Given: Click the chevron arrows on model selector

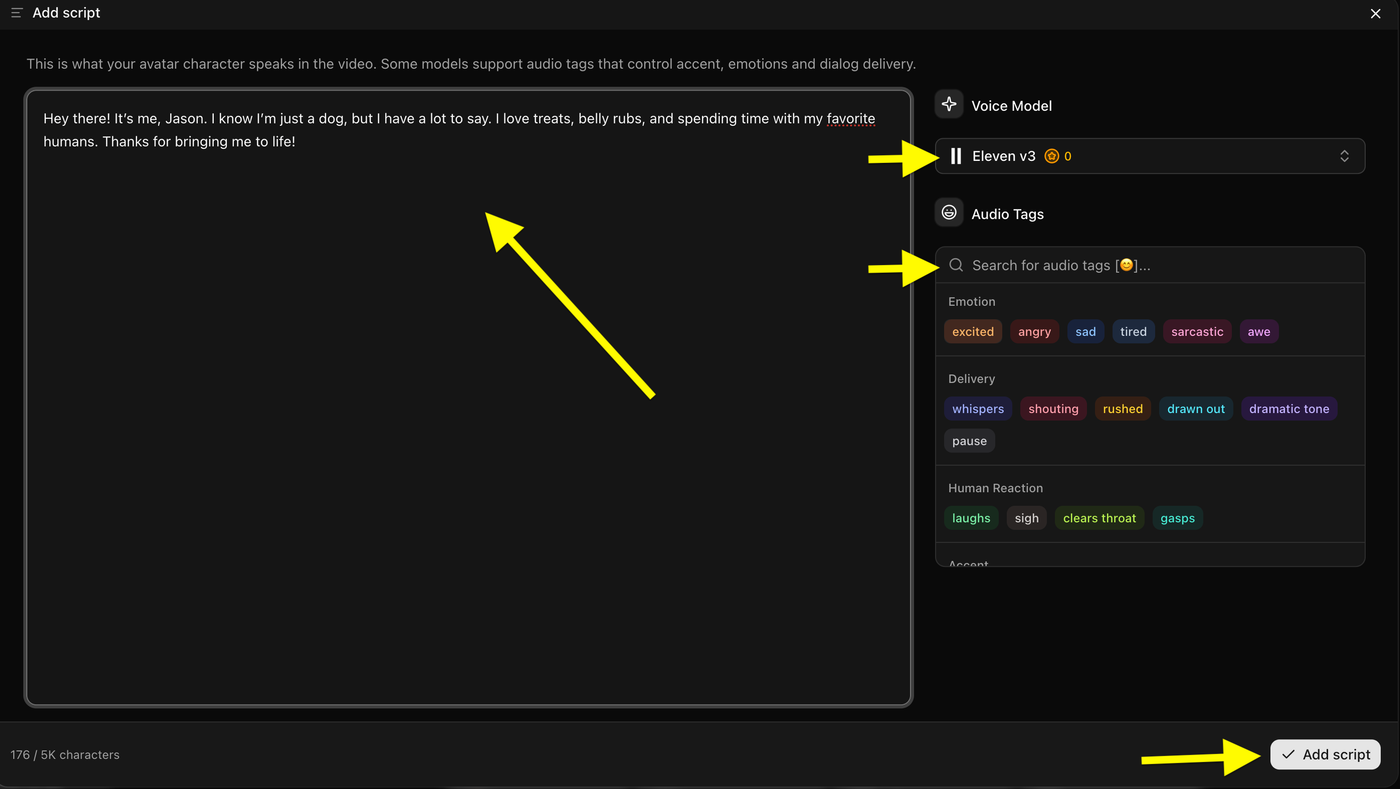Looking at the screenshot, I should (x=1344, y=156).
